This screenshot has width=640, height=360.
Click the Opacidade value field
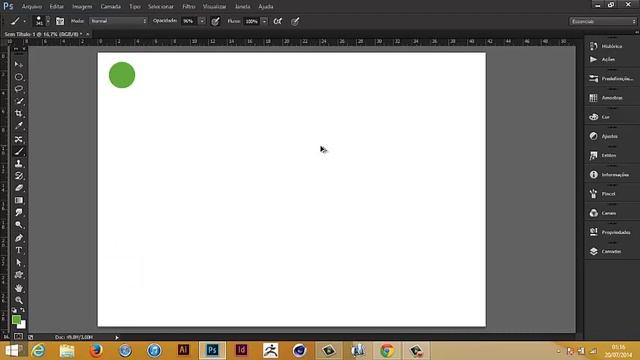click(x=189, y=21)
